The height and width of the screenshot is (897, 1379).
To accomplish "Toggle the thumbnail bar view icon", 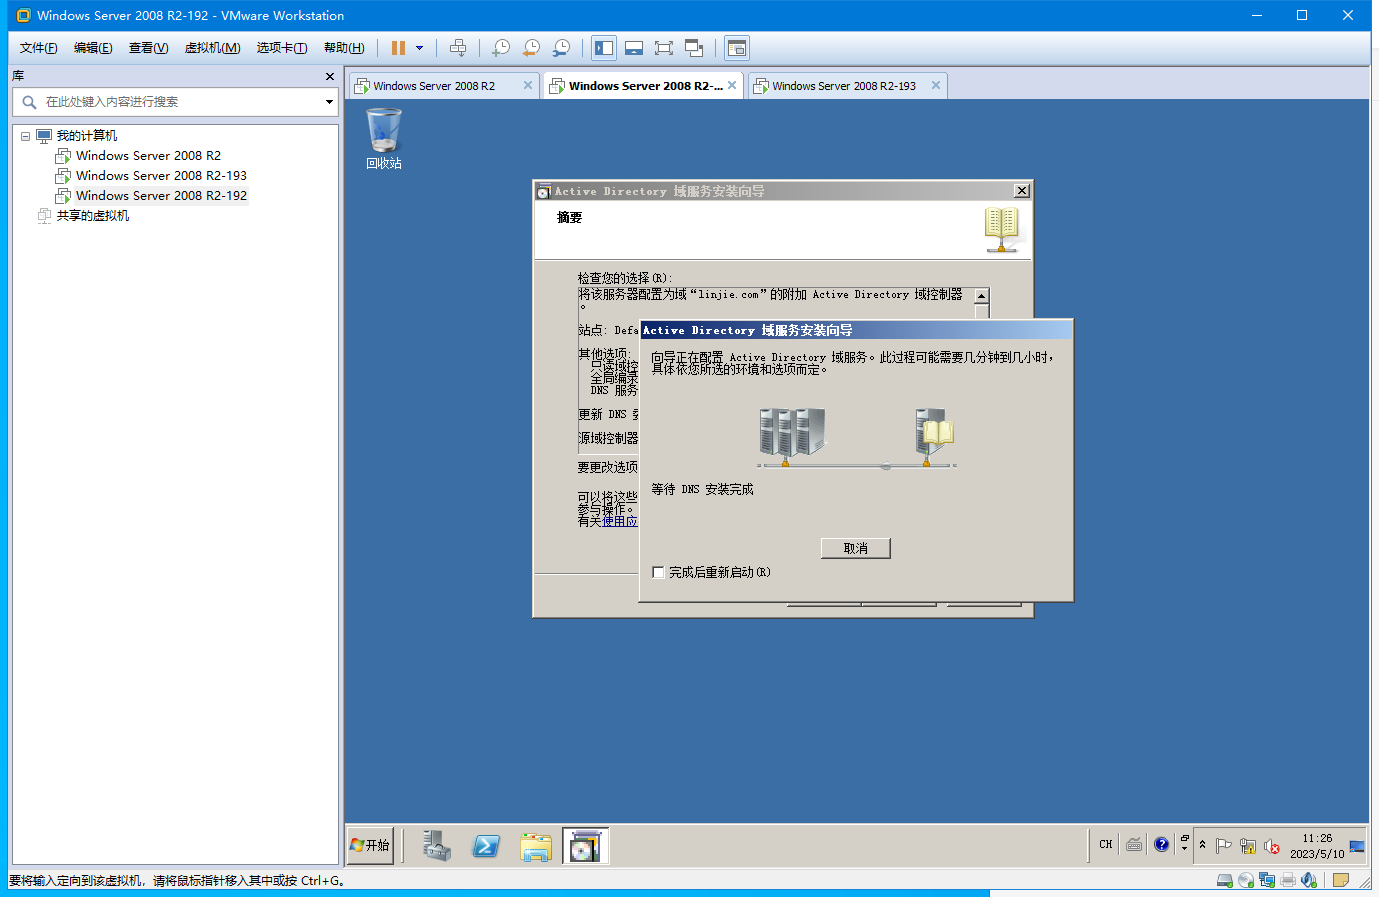I will pos(634,48).
